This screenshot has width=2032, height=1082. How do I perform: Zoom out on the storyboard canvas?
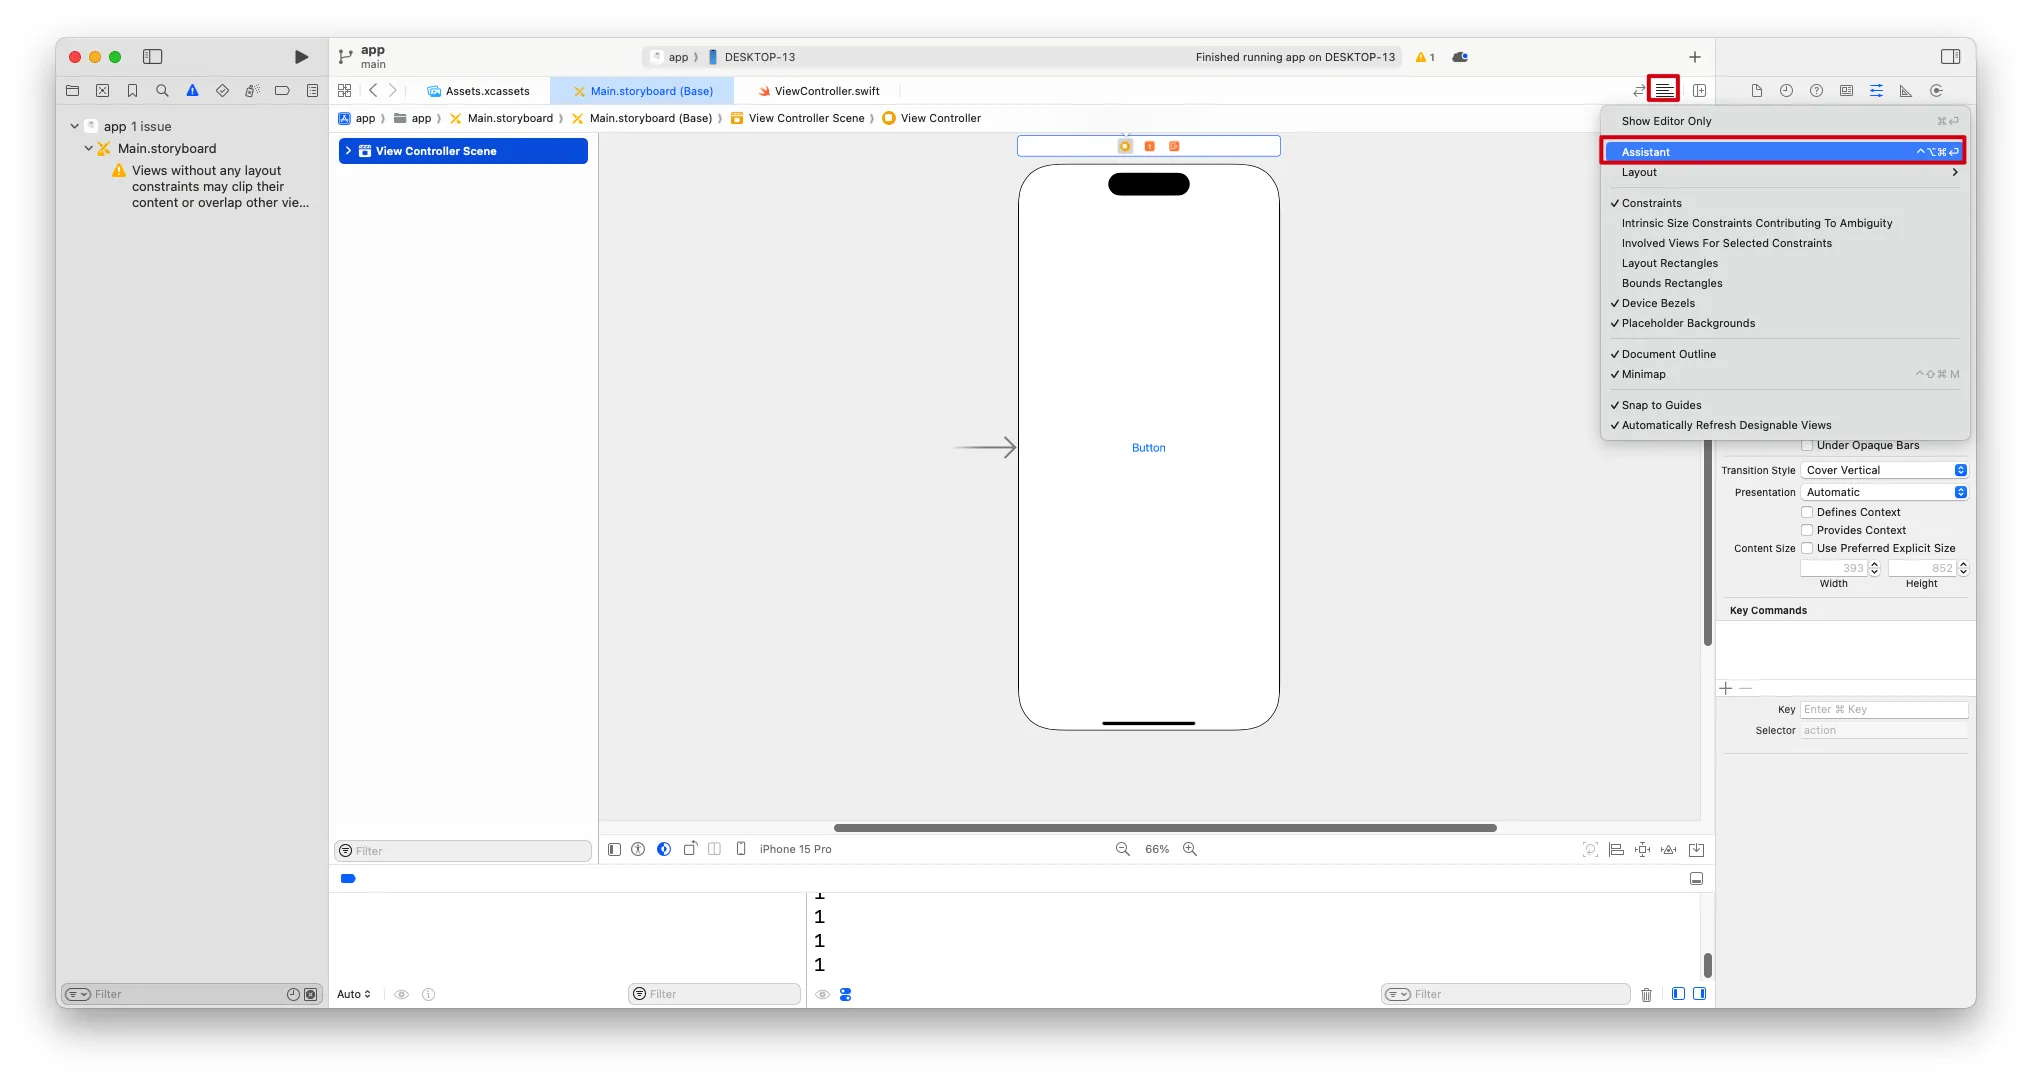[x=1123, y=849]
